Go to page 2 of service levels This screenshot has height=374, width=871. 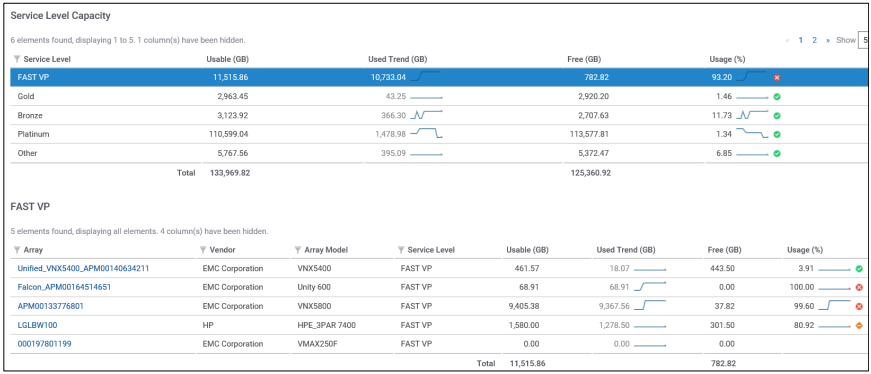(x=814, y=40)
